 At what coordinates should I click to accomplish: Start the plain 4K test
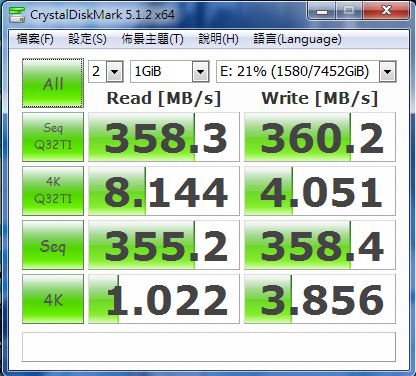coord(53,299)
